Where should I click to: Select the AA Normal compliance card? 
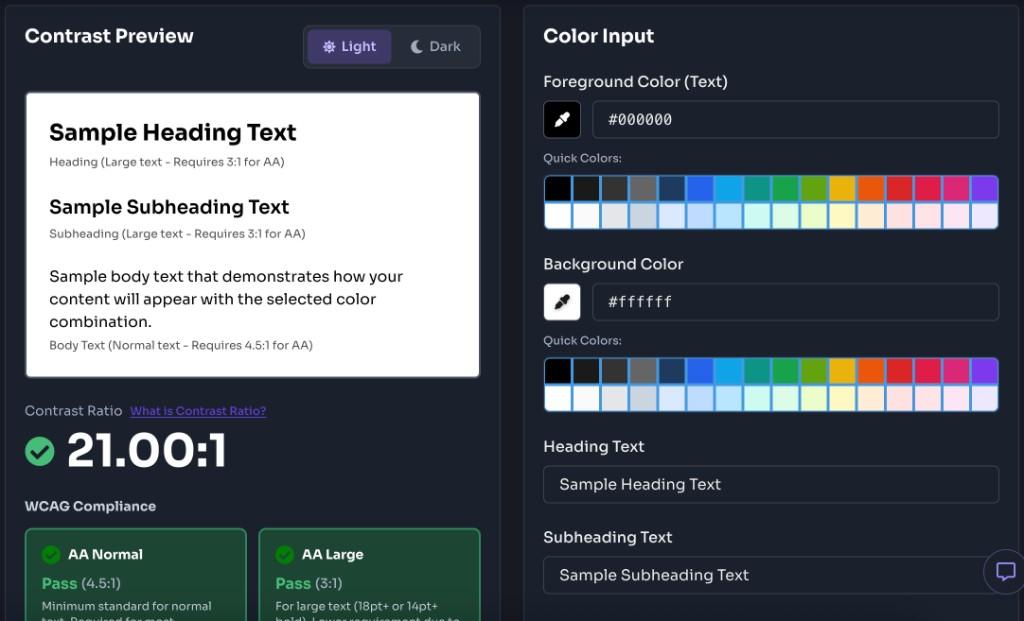136,575
